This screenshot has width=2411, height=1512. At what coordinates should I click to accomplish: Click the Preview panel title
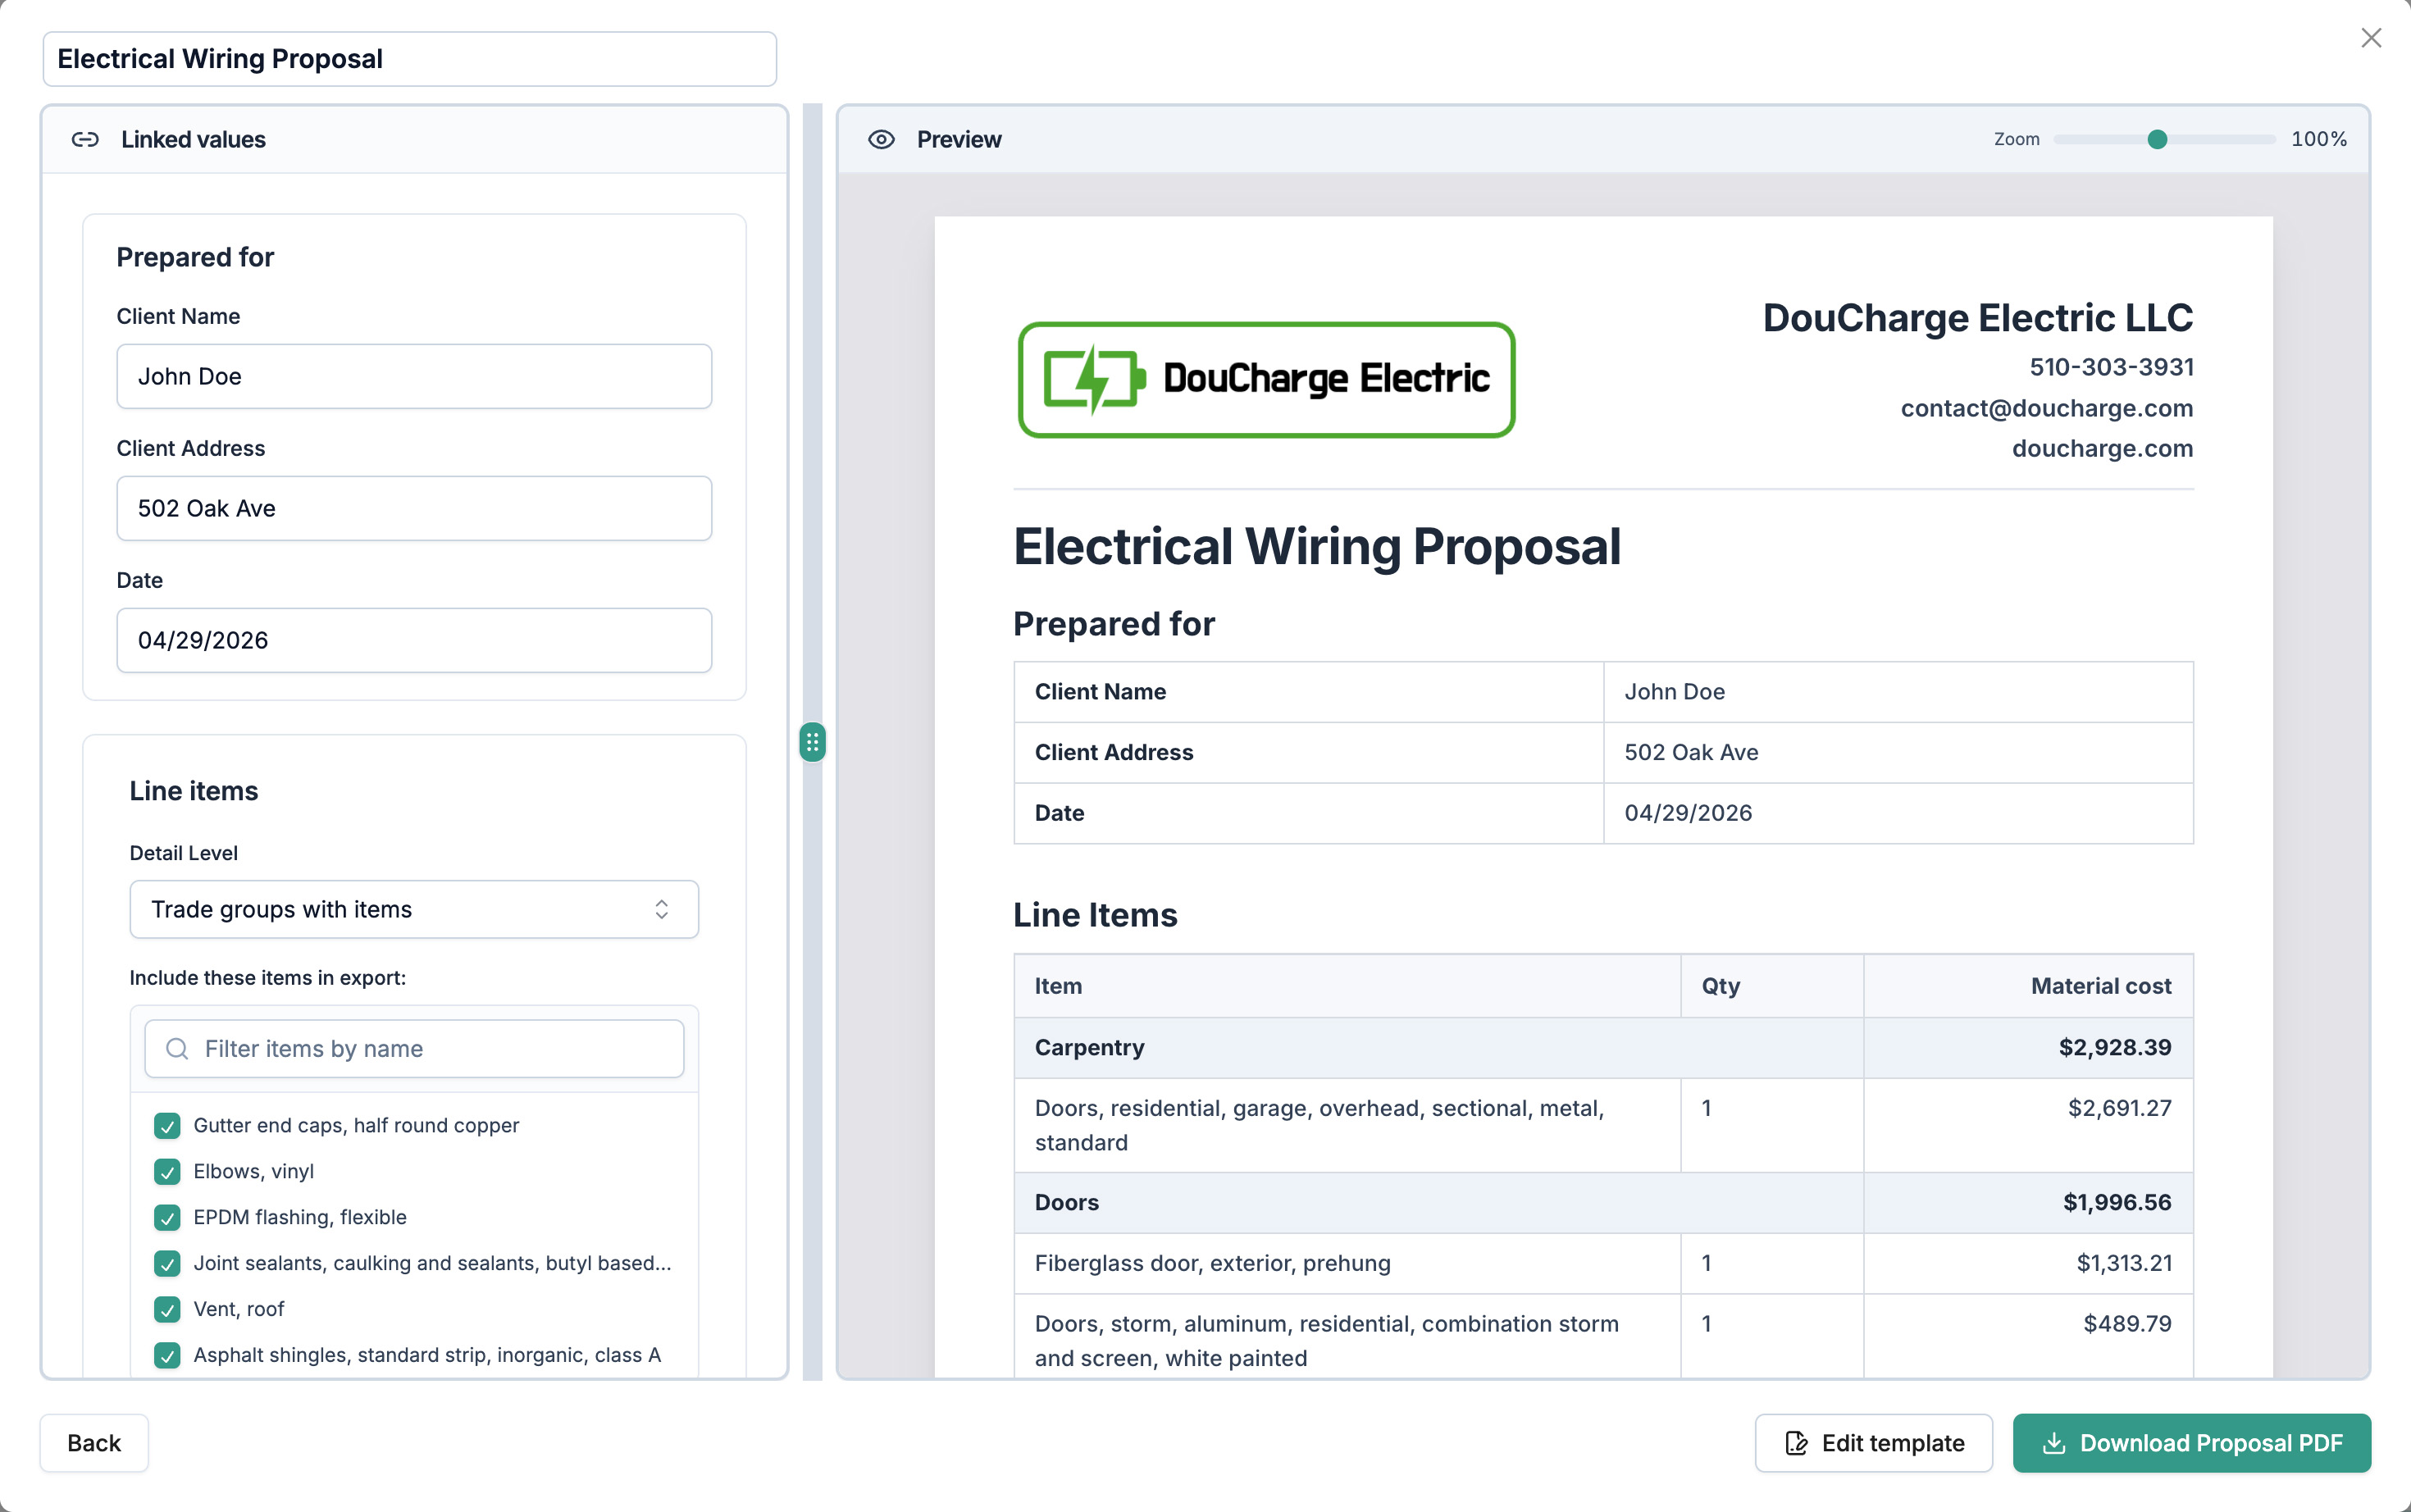coord(958,140)
